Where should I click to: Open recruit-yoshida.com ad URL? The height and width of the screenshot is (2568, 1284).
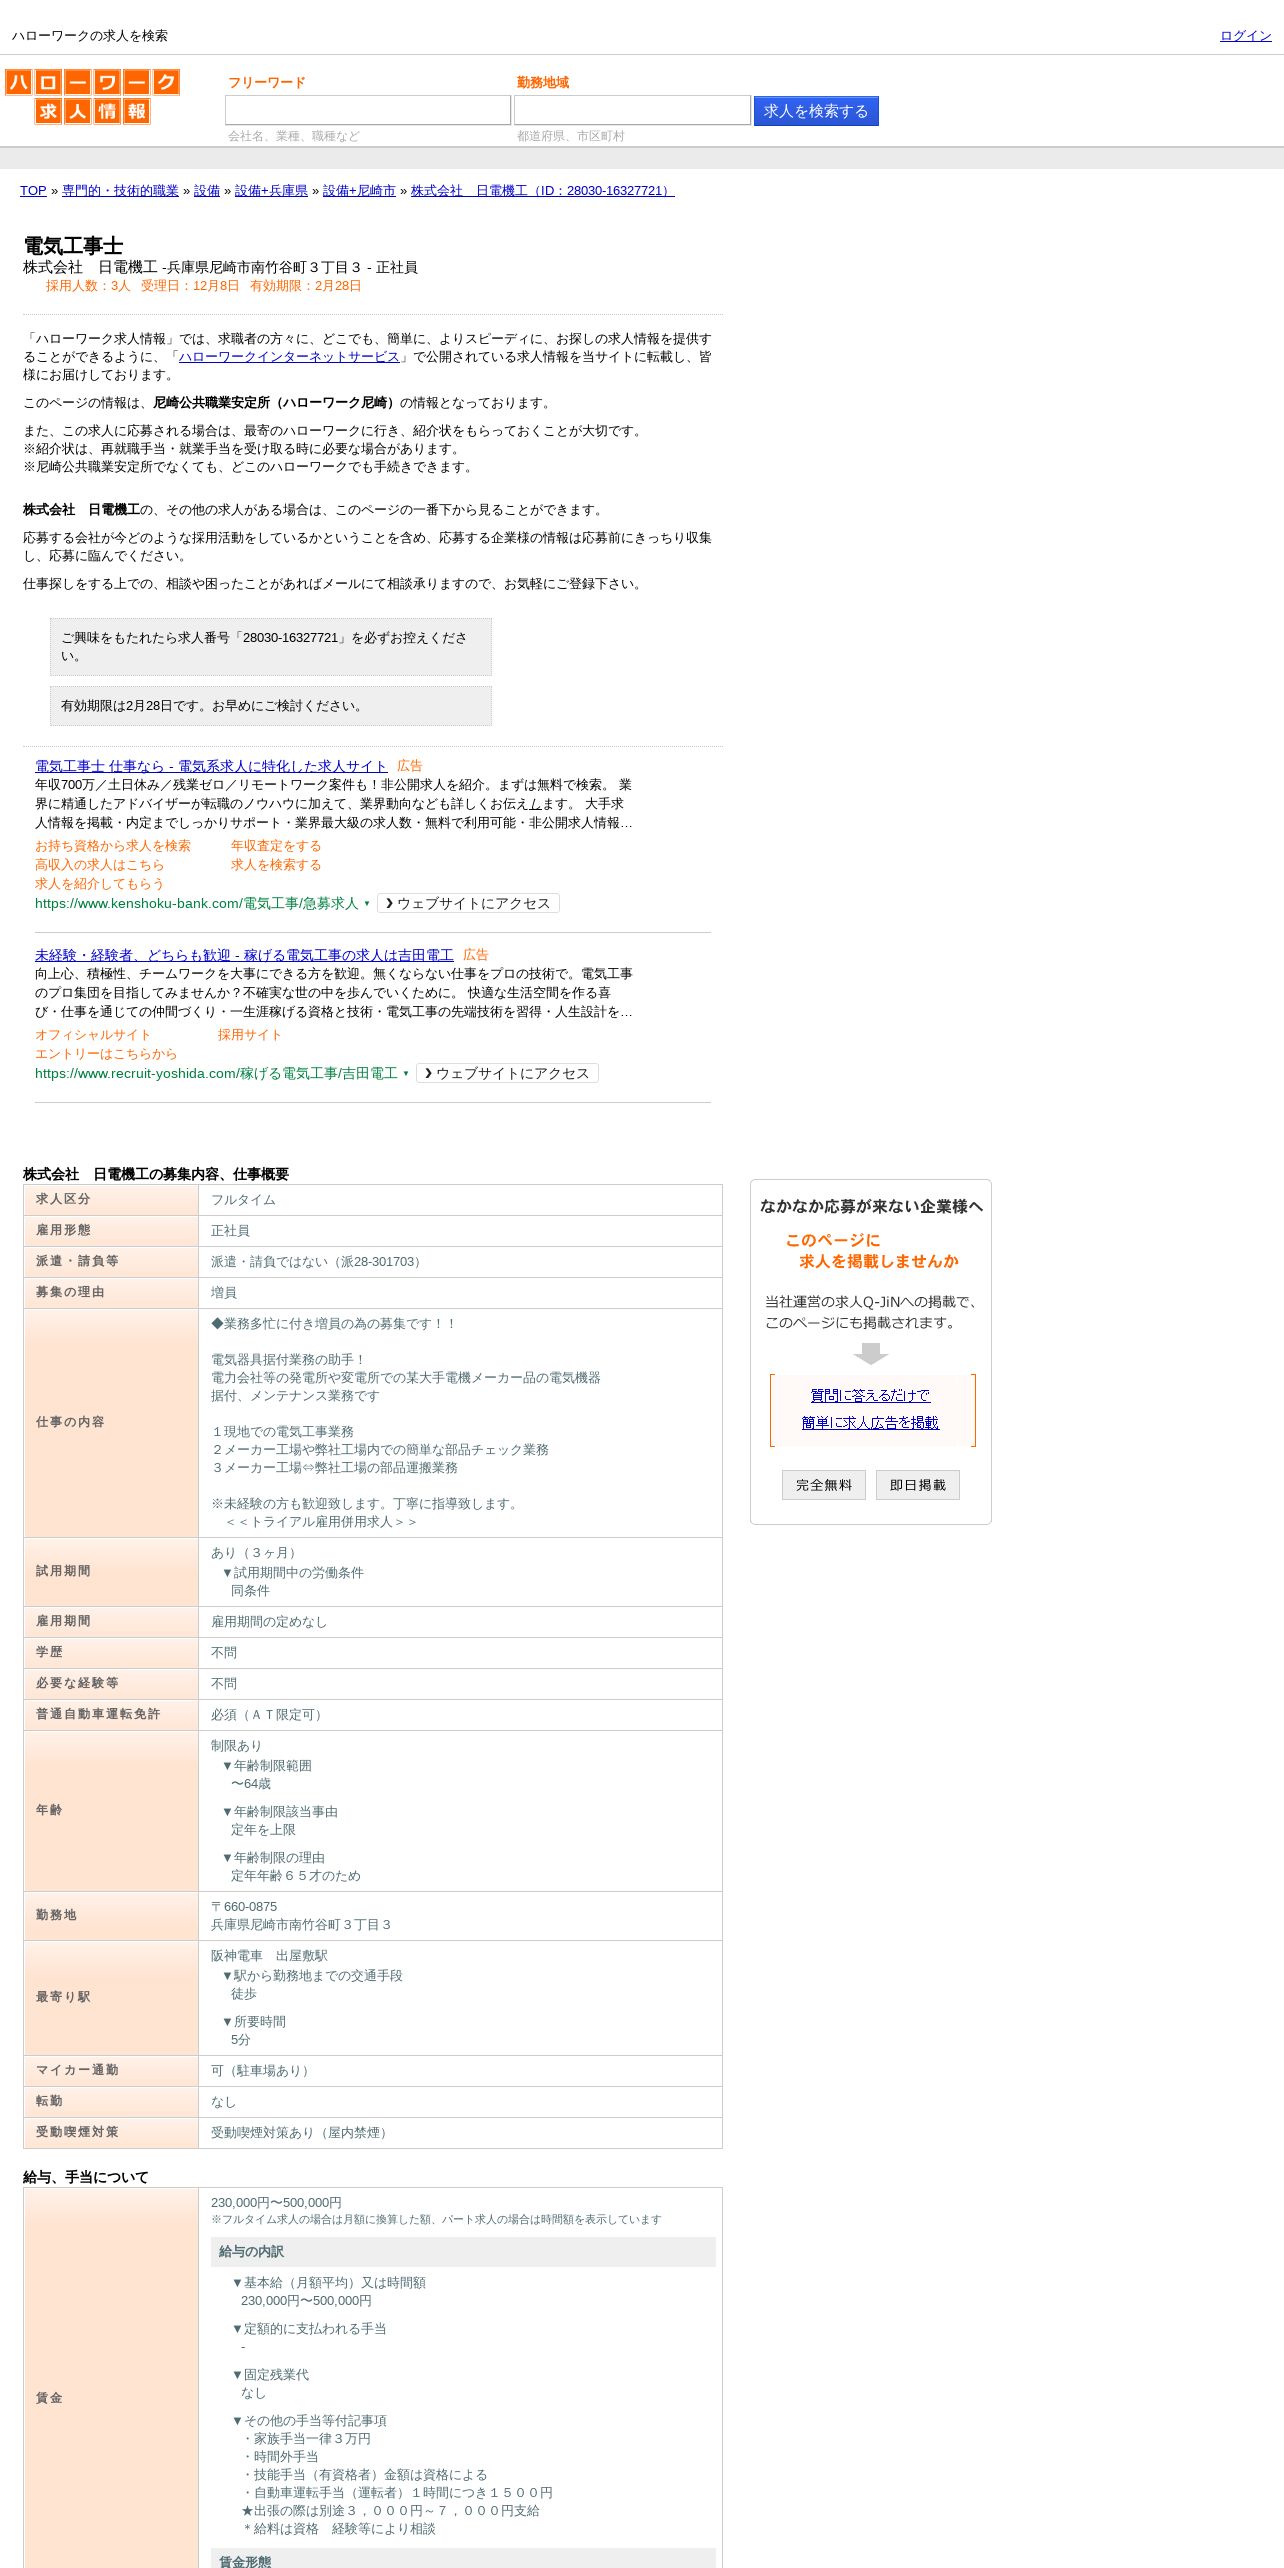click(x=216, y=1073)
